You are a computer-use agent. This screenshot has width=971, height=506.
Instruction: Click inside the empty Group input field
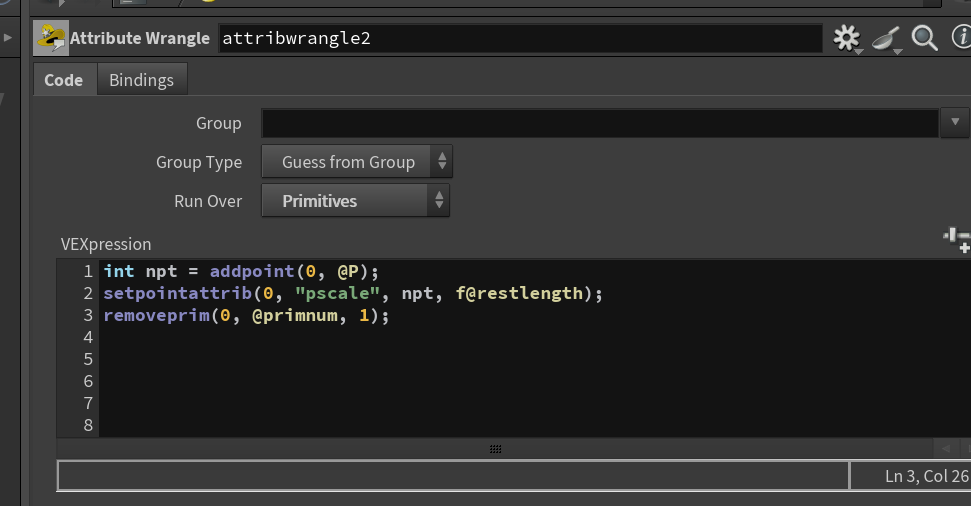click(x=599, y=123)
